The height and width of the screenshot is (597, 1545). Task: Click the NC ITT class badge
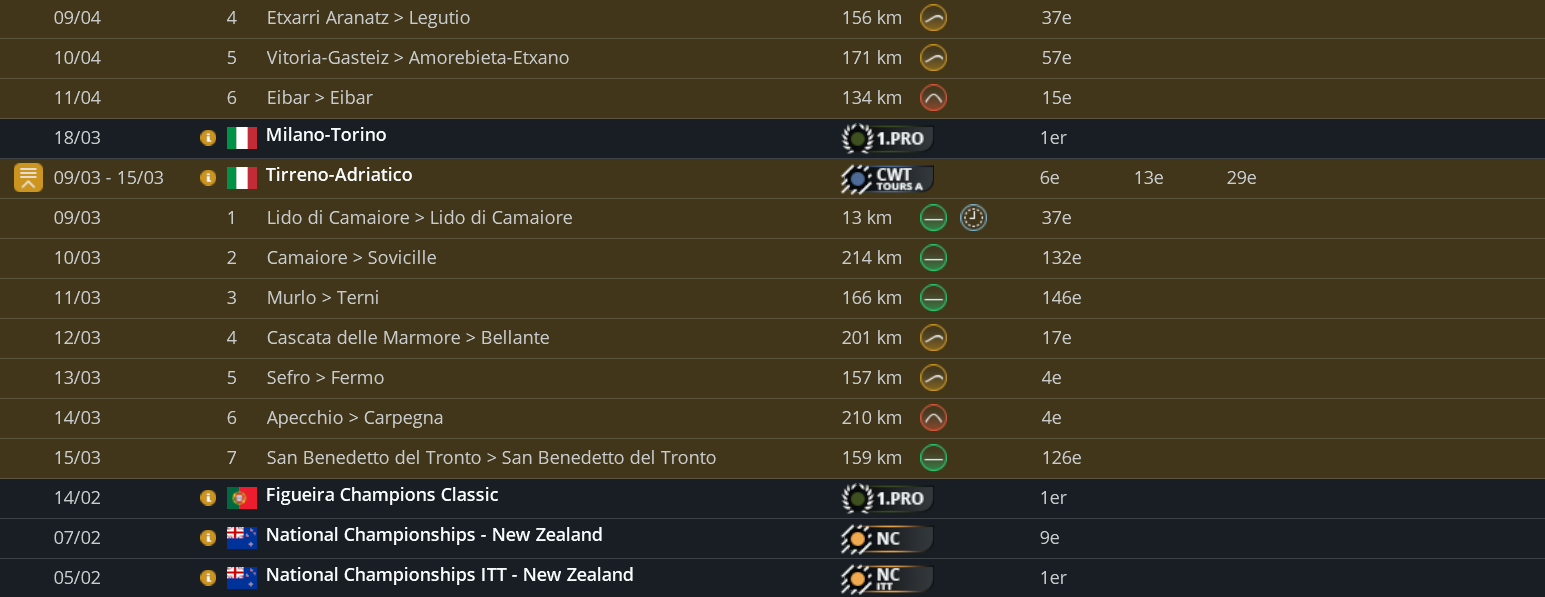click(887, 578)
